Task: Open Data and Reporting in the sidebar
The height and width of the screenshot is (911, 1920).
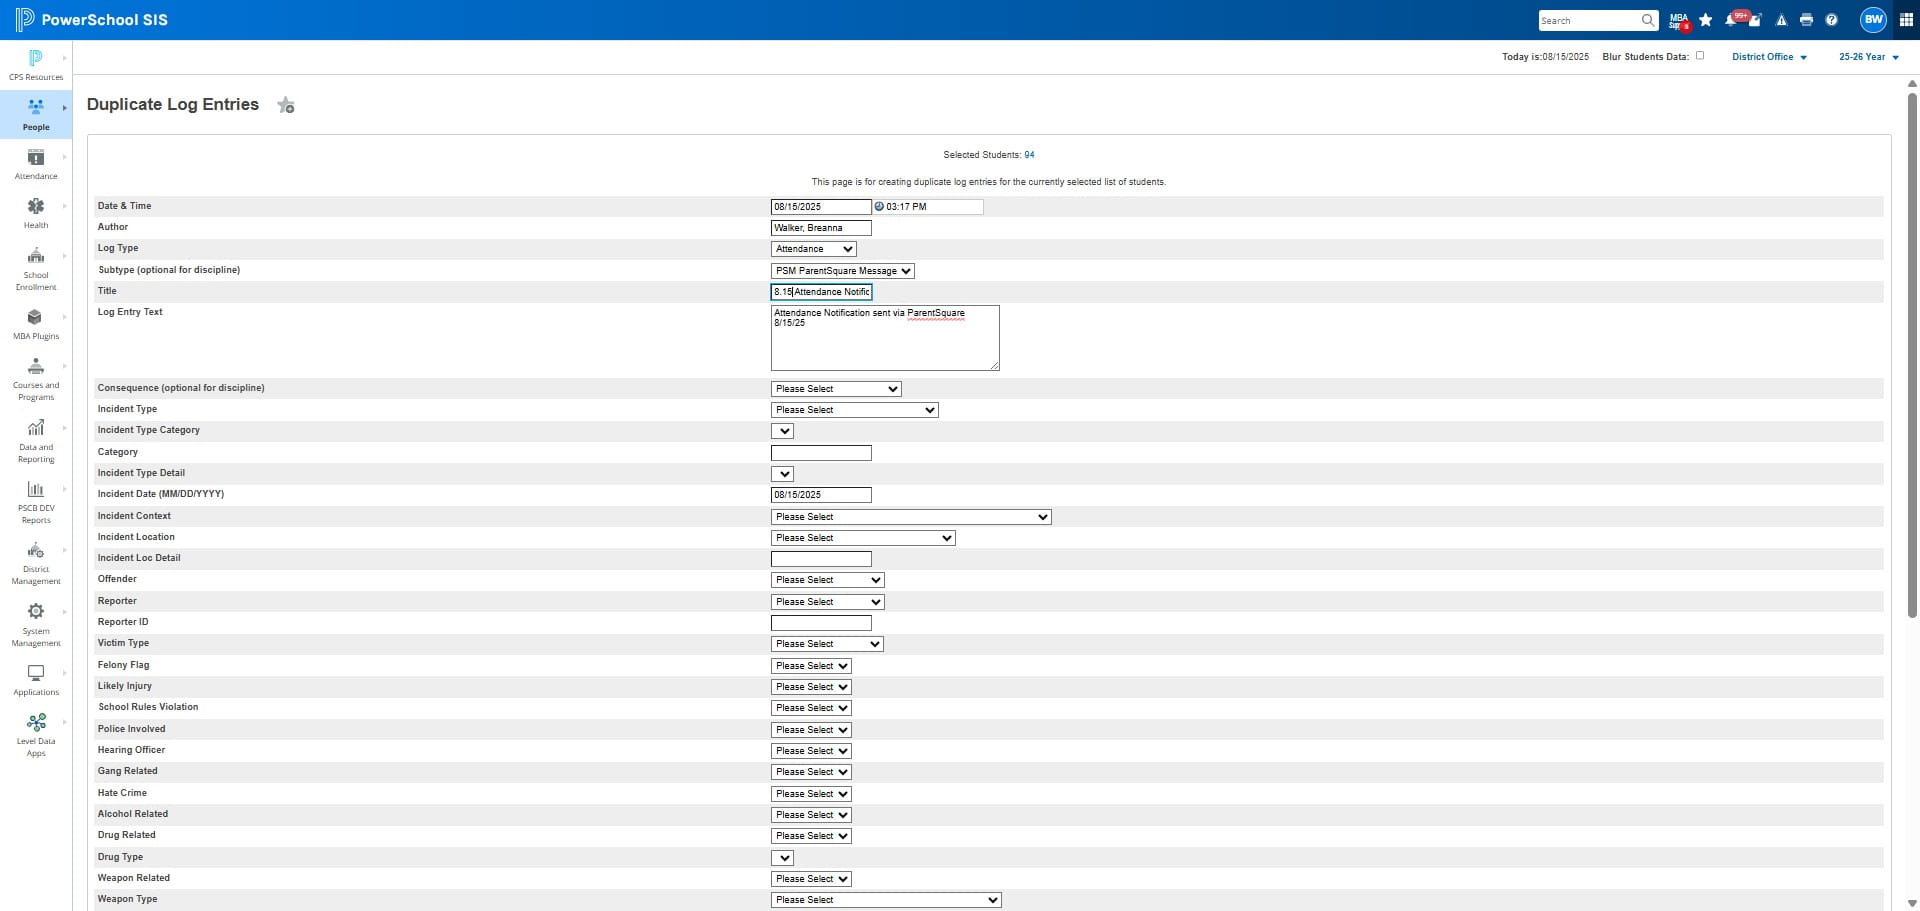Action: click(36, 441)
